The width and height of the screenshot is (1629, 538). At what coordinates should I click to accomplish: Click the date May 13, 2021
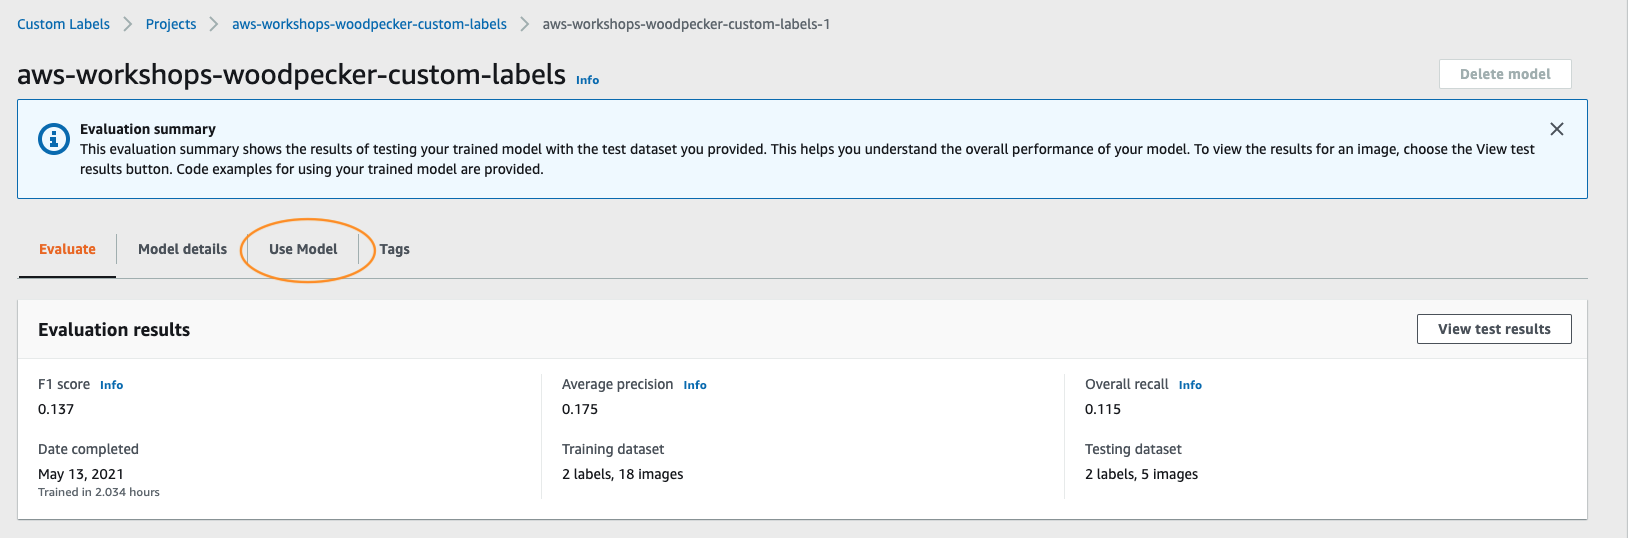tap(81, 474)
